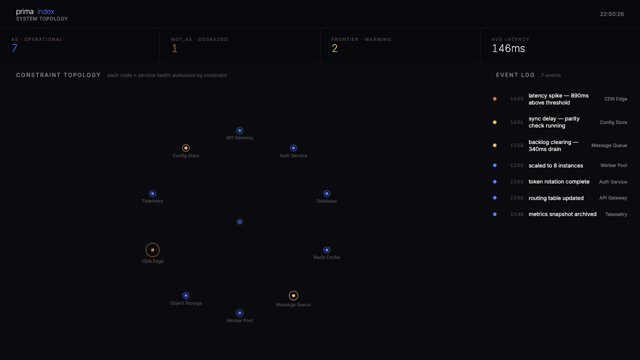Open 'routing table updated' event
640x360 pixels.
(556, 198)
